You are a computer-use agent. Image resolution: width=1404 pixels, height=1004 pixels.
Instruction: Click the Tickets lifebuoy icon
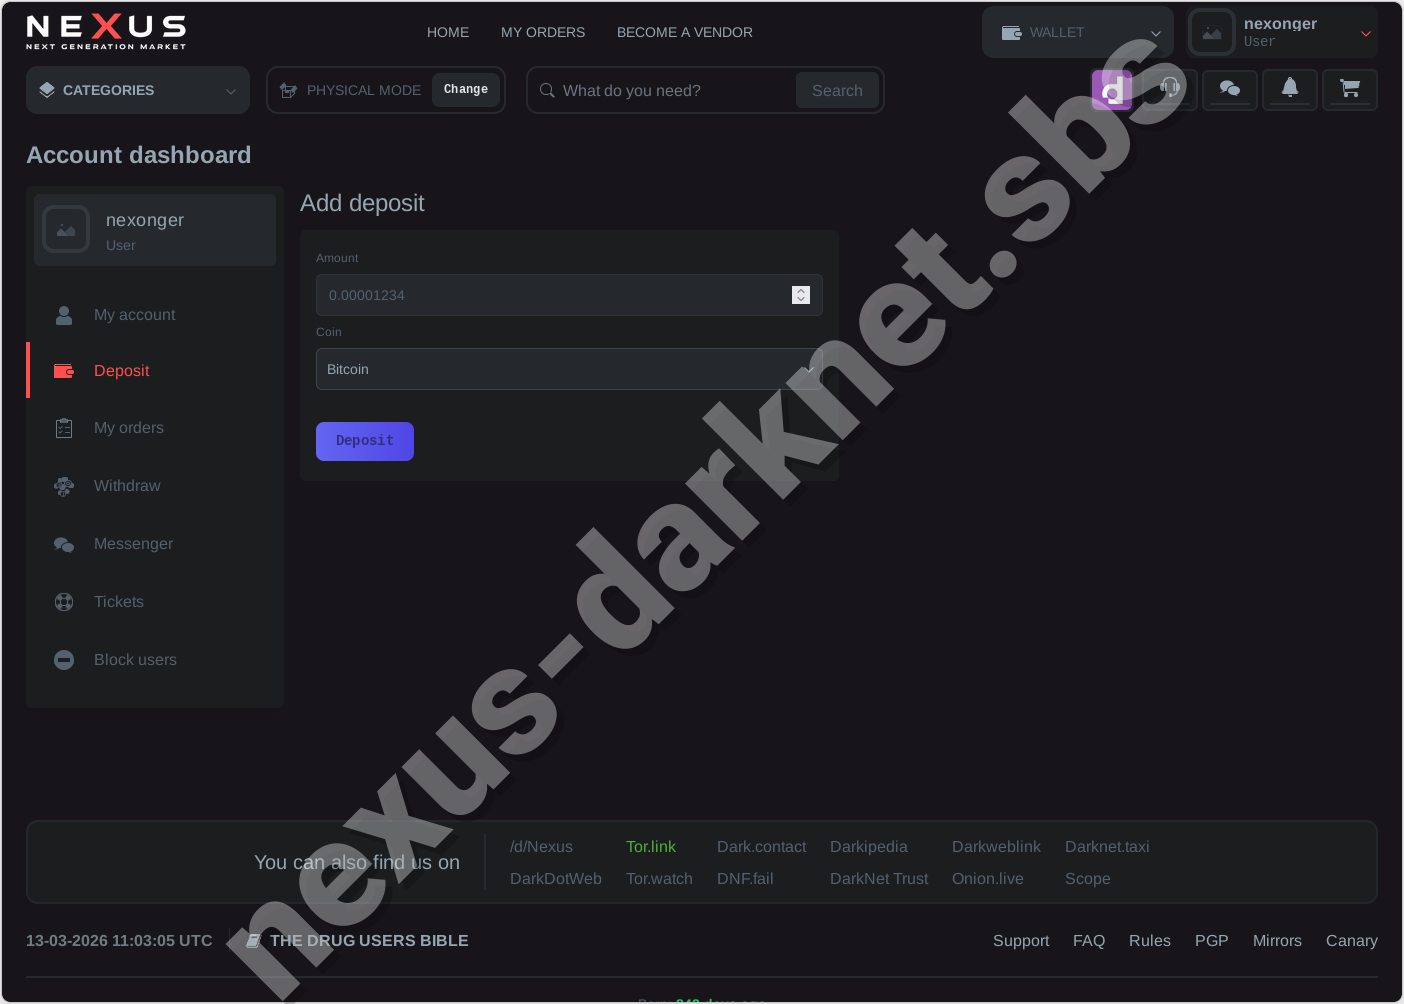[64, 602]
